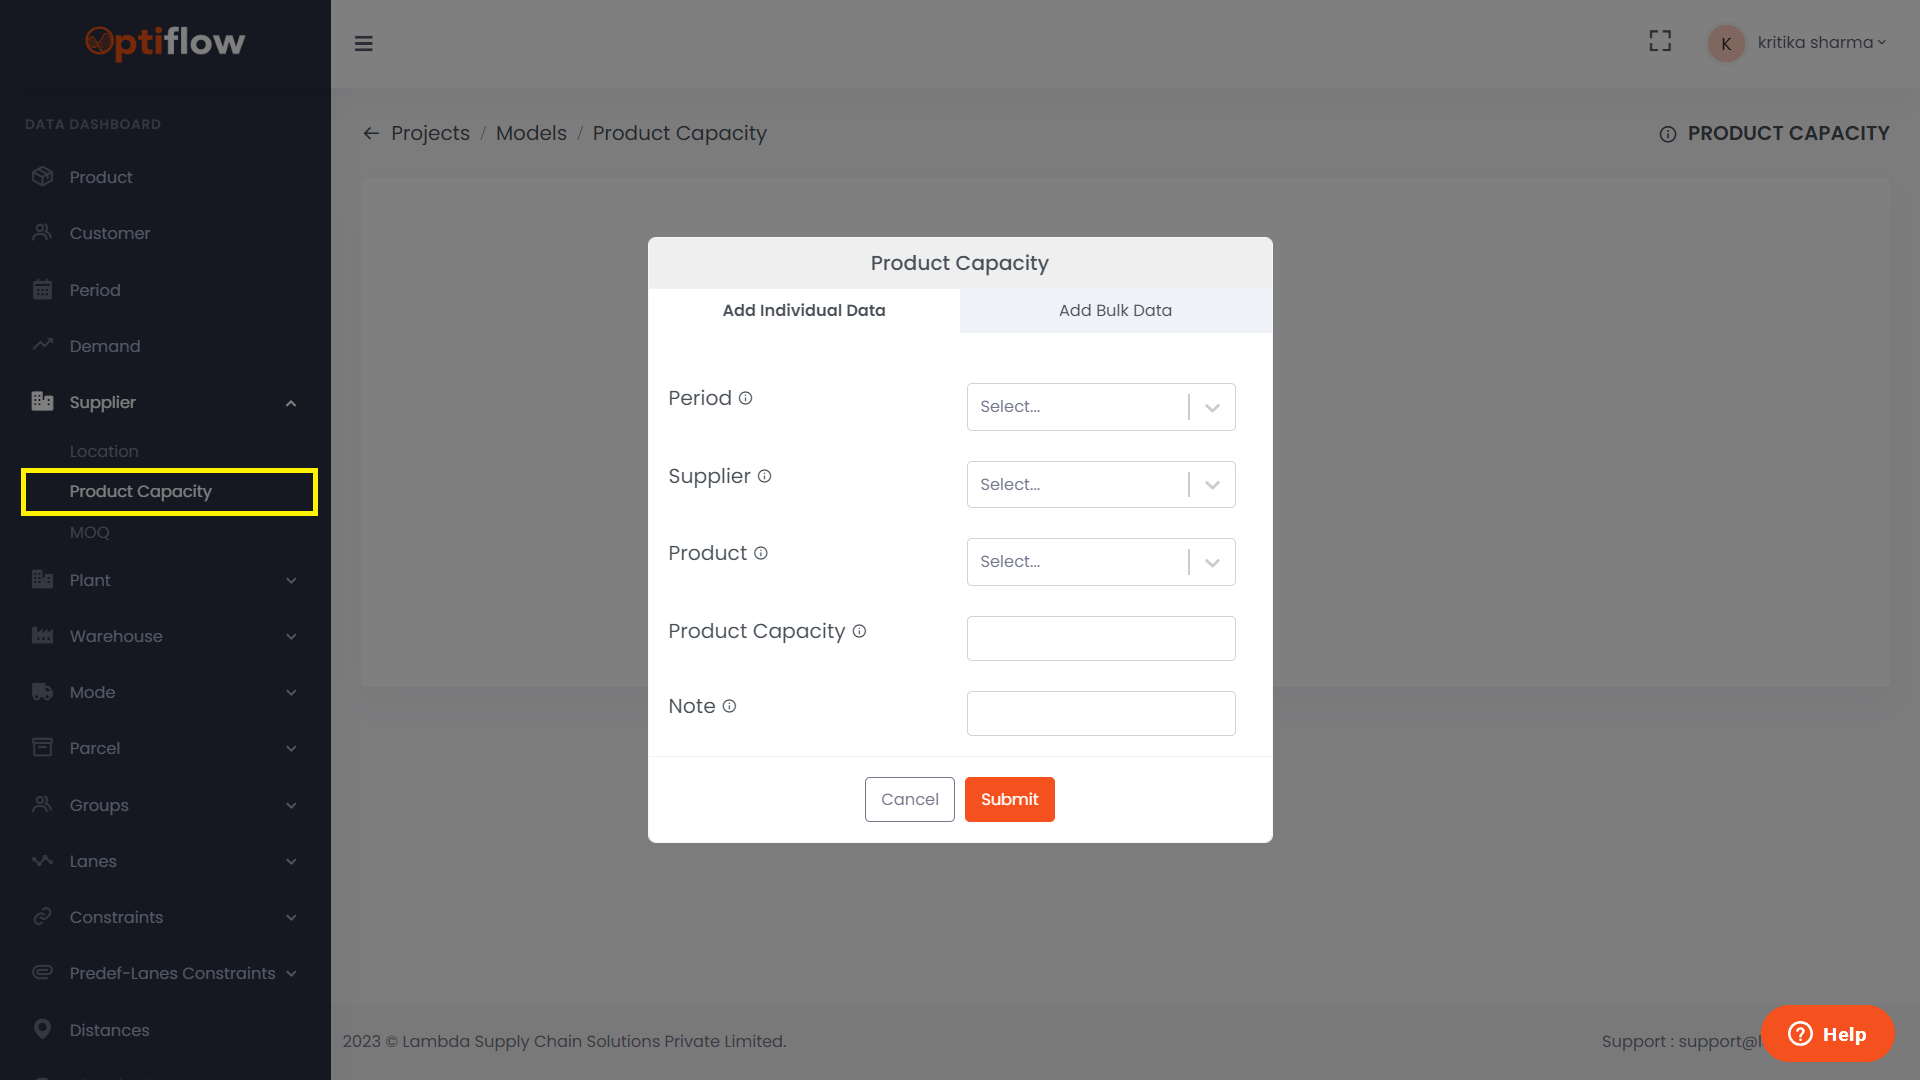Click the Product Capacity input field
Image resolution: width=1920 pixels, height=1080 pixels.
(x=1100, y=638)
